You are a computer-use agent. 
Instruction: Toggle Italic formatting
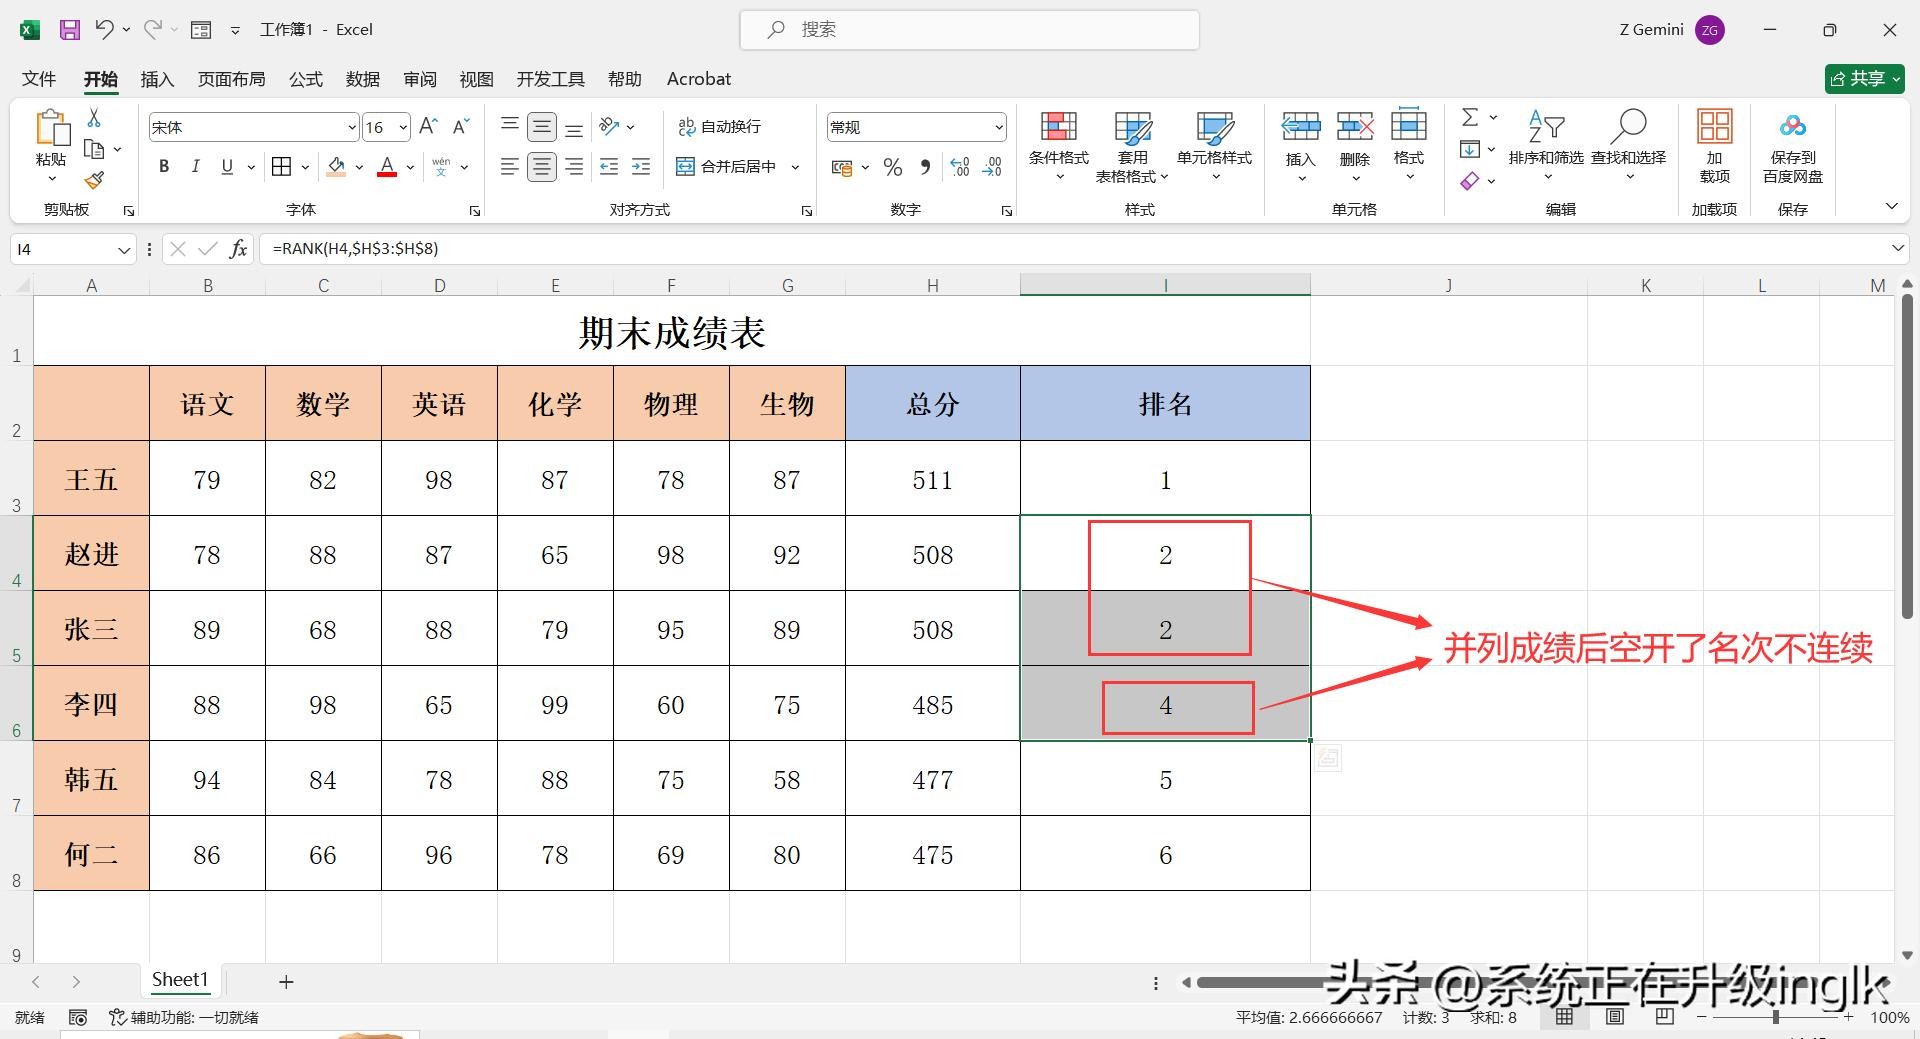pos(196,167)
